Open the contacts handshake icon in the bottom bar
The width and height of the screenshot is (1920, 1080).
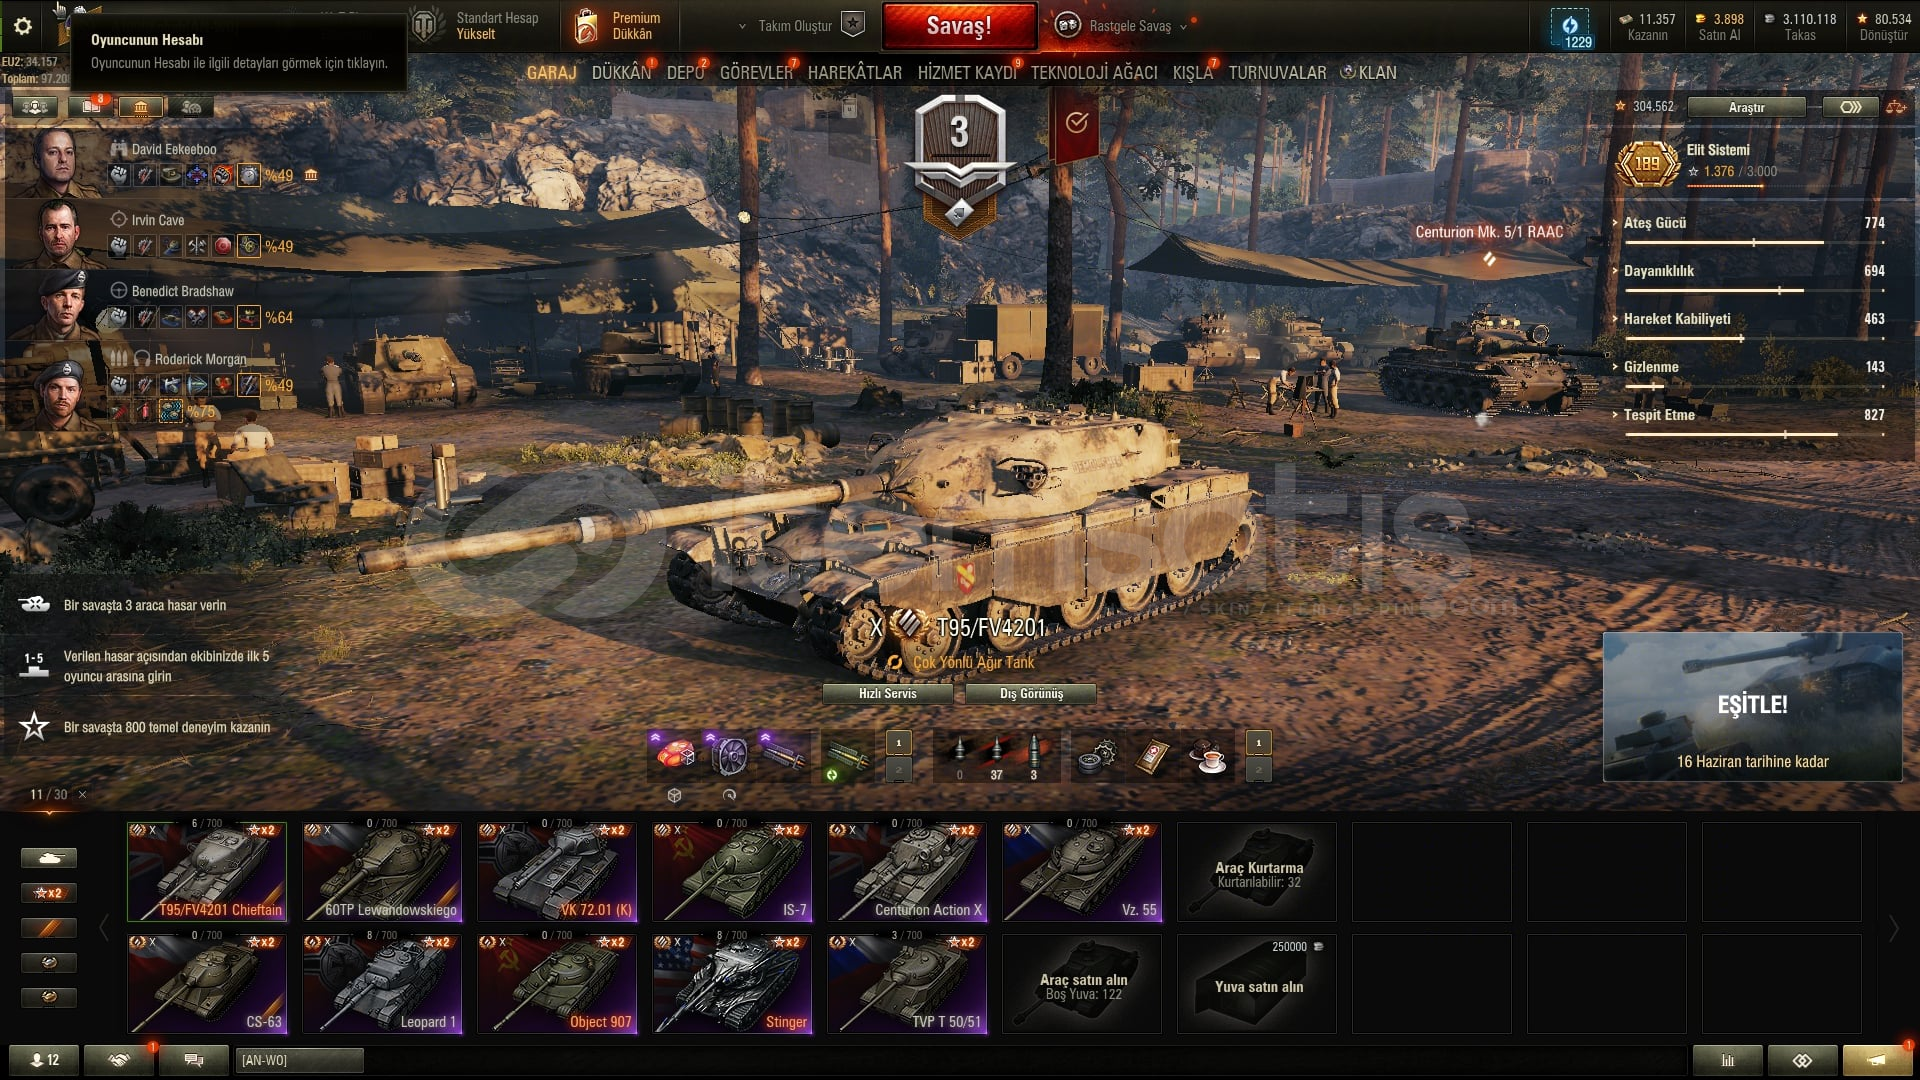[x=119, y=1060]
